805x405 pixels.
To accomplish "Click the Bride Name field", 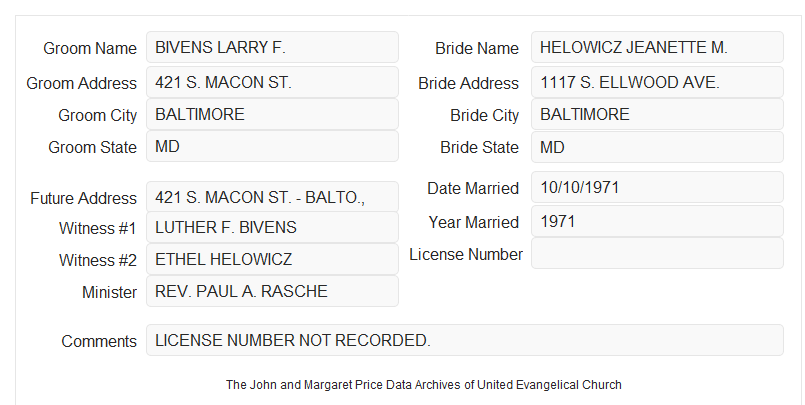I will pos(658,47).
